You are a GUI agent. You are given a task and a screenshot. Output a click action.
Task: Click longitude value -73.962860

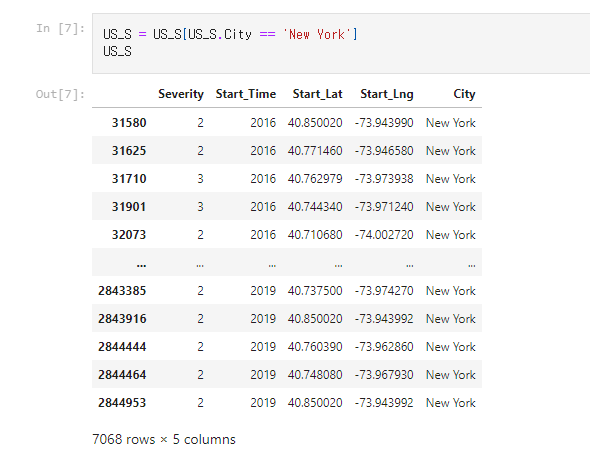click(384, 347)
